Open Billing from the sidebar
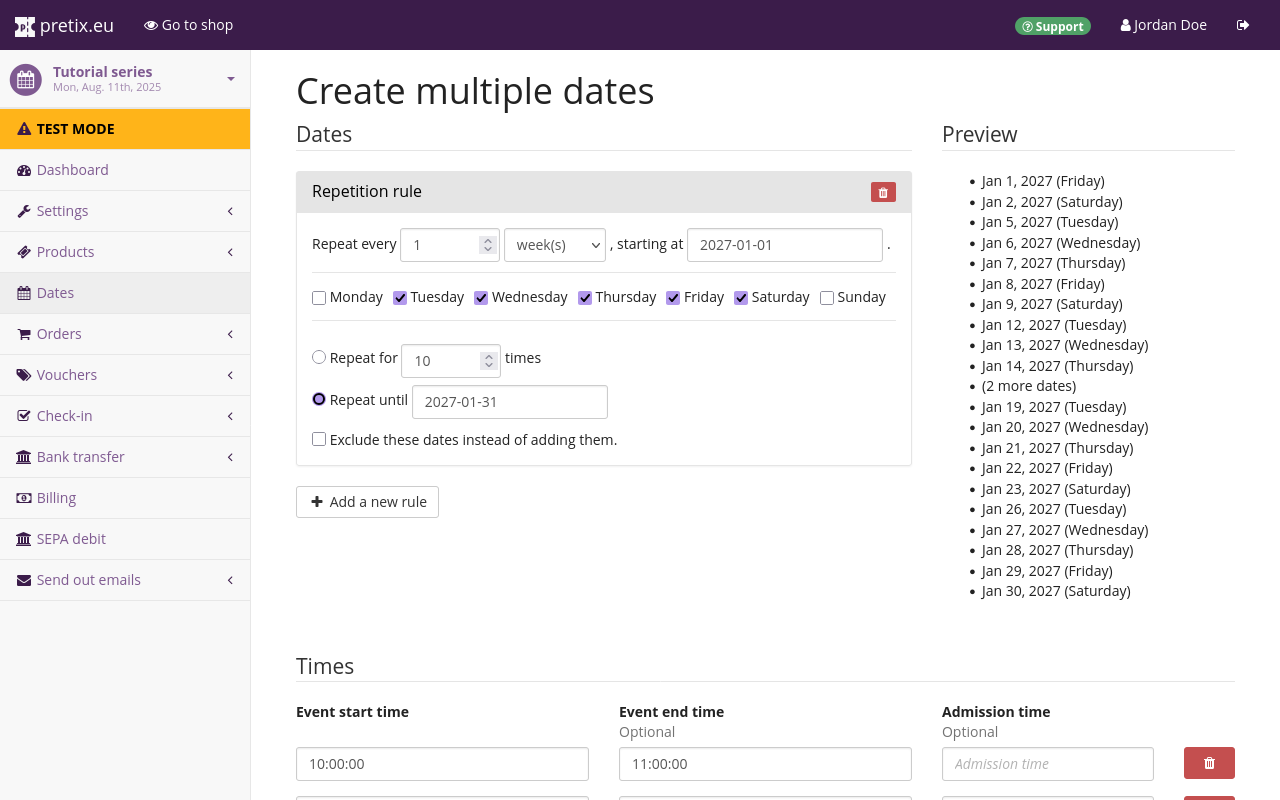Viewport: 1280px width, 800px height. click(55, 497)
